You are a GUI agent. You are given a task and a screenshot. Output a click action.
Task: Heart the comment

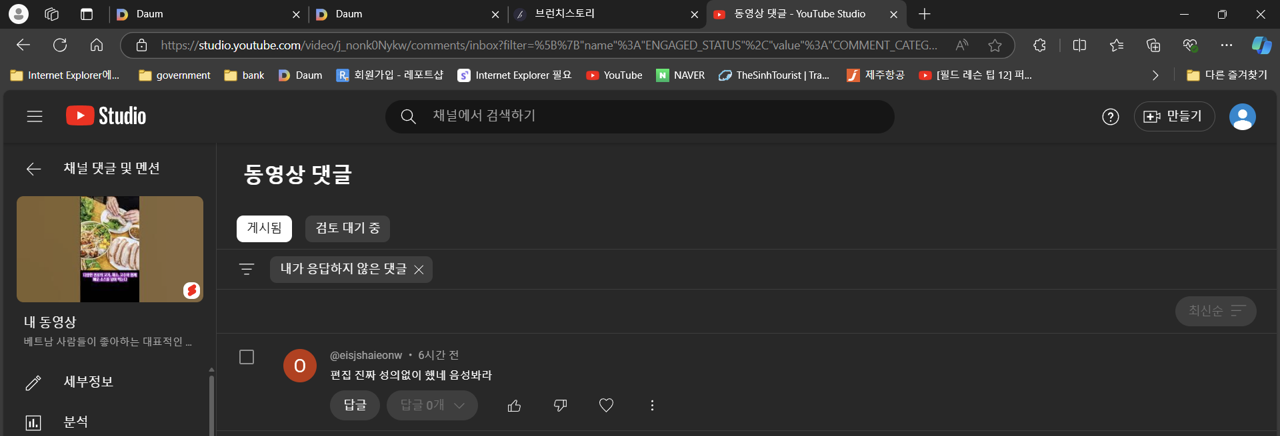pos(606,405)
